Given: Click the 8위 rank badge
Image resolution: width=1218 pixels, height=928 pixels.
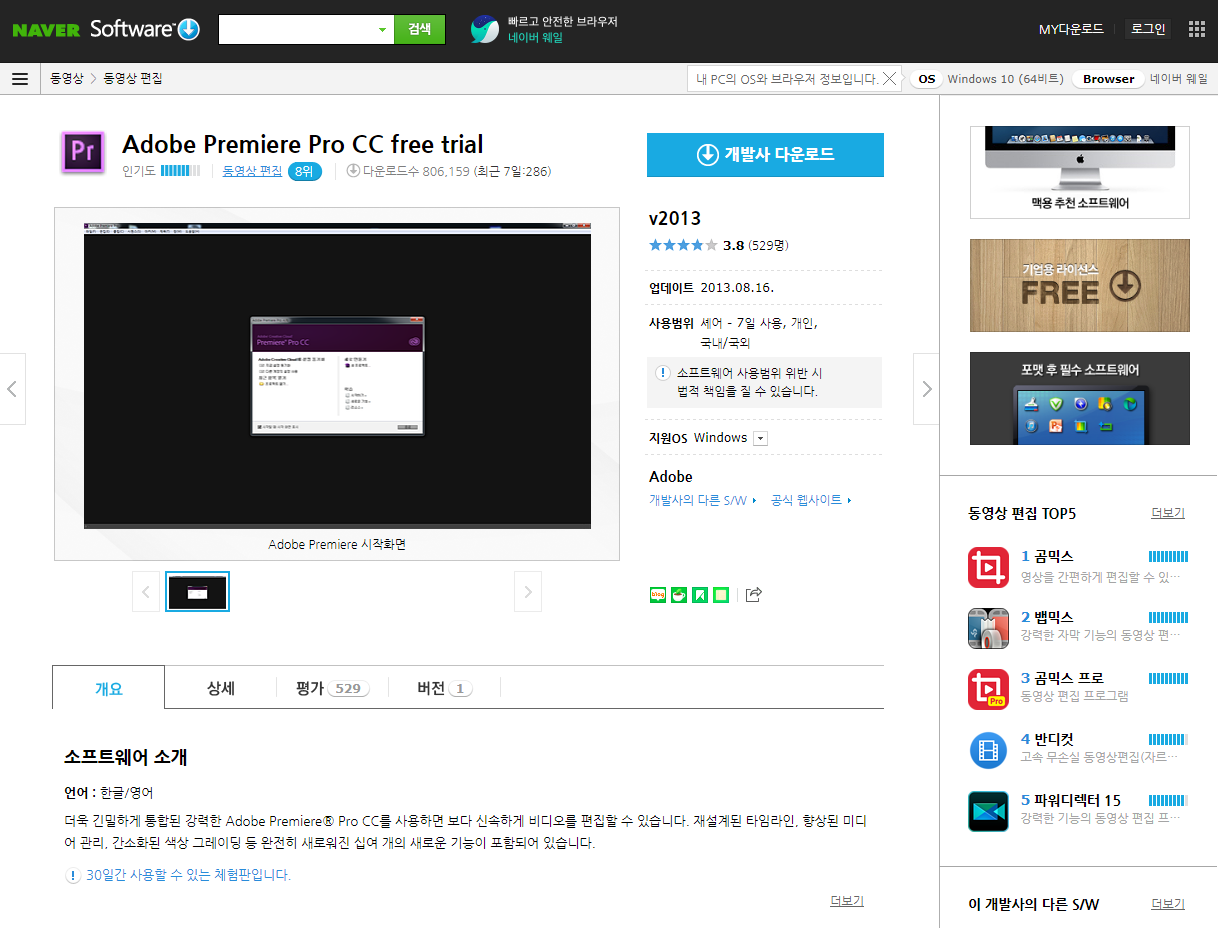Looking at the screenshot, I should coord(305,171).
